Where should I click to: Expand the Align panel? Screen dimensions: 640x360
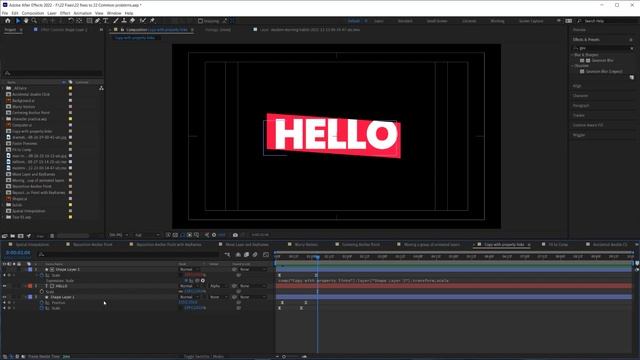(x=577, y=86)
